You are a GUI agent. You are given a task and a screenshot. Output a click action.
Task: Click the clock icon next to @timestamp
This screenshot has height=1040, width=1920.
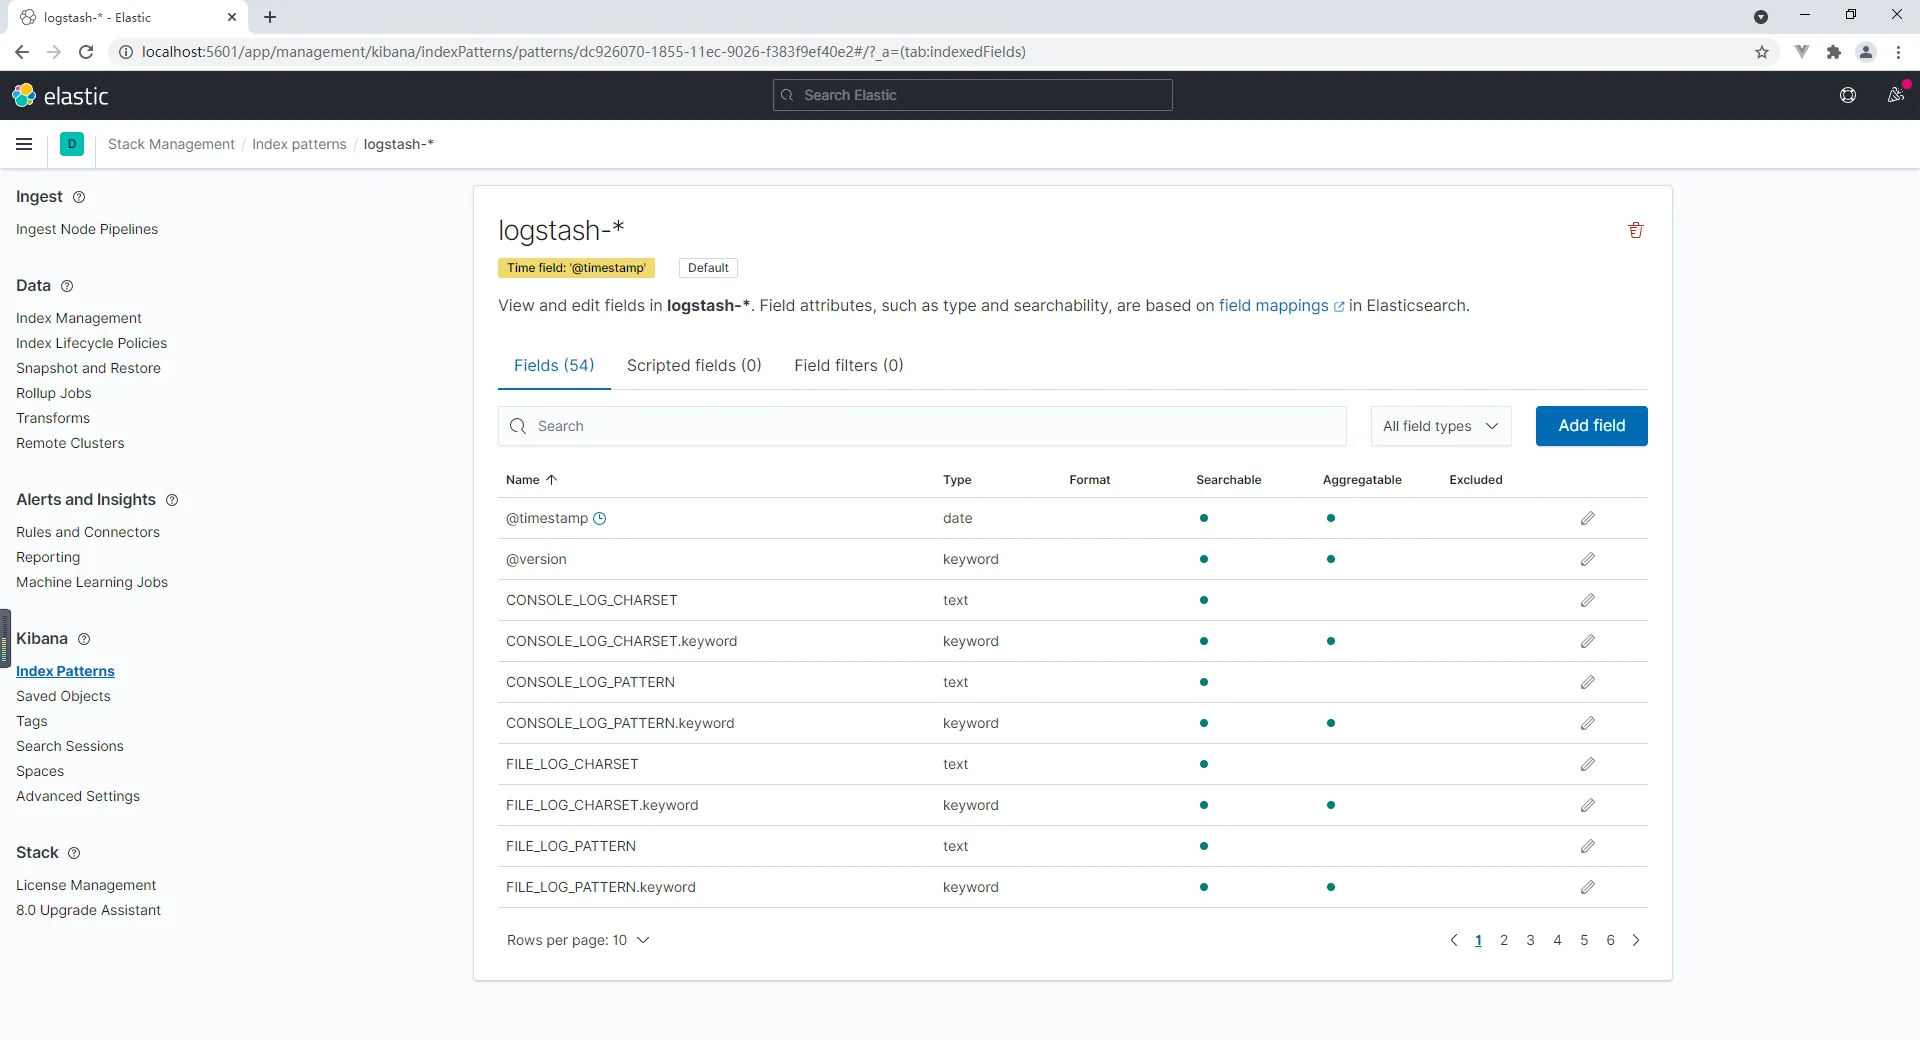click(x=600, y=519)
